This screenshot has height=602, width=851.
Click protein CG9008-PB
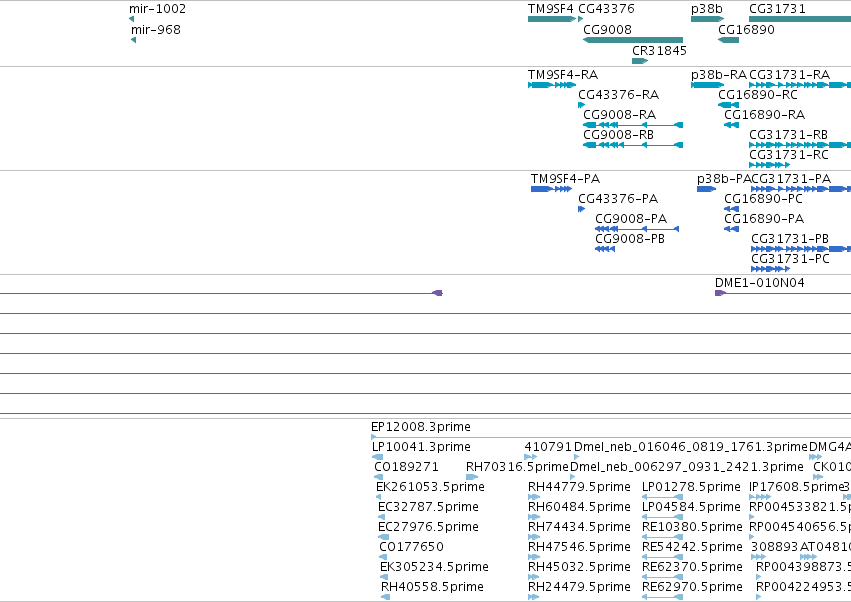pyautogui.click(x=605, y=249)
